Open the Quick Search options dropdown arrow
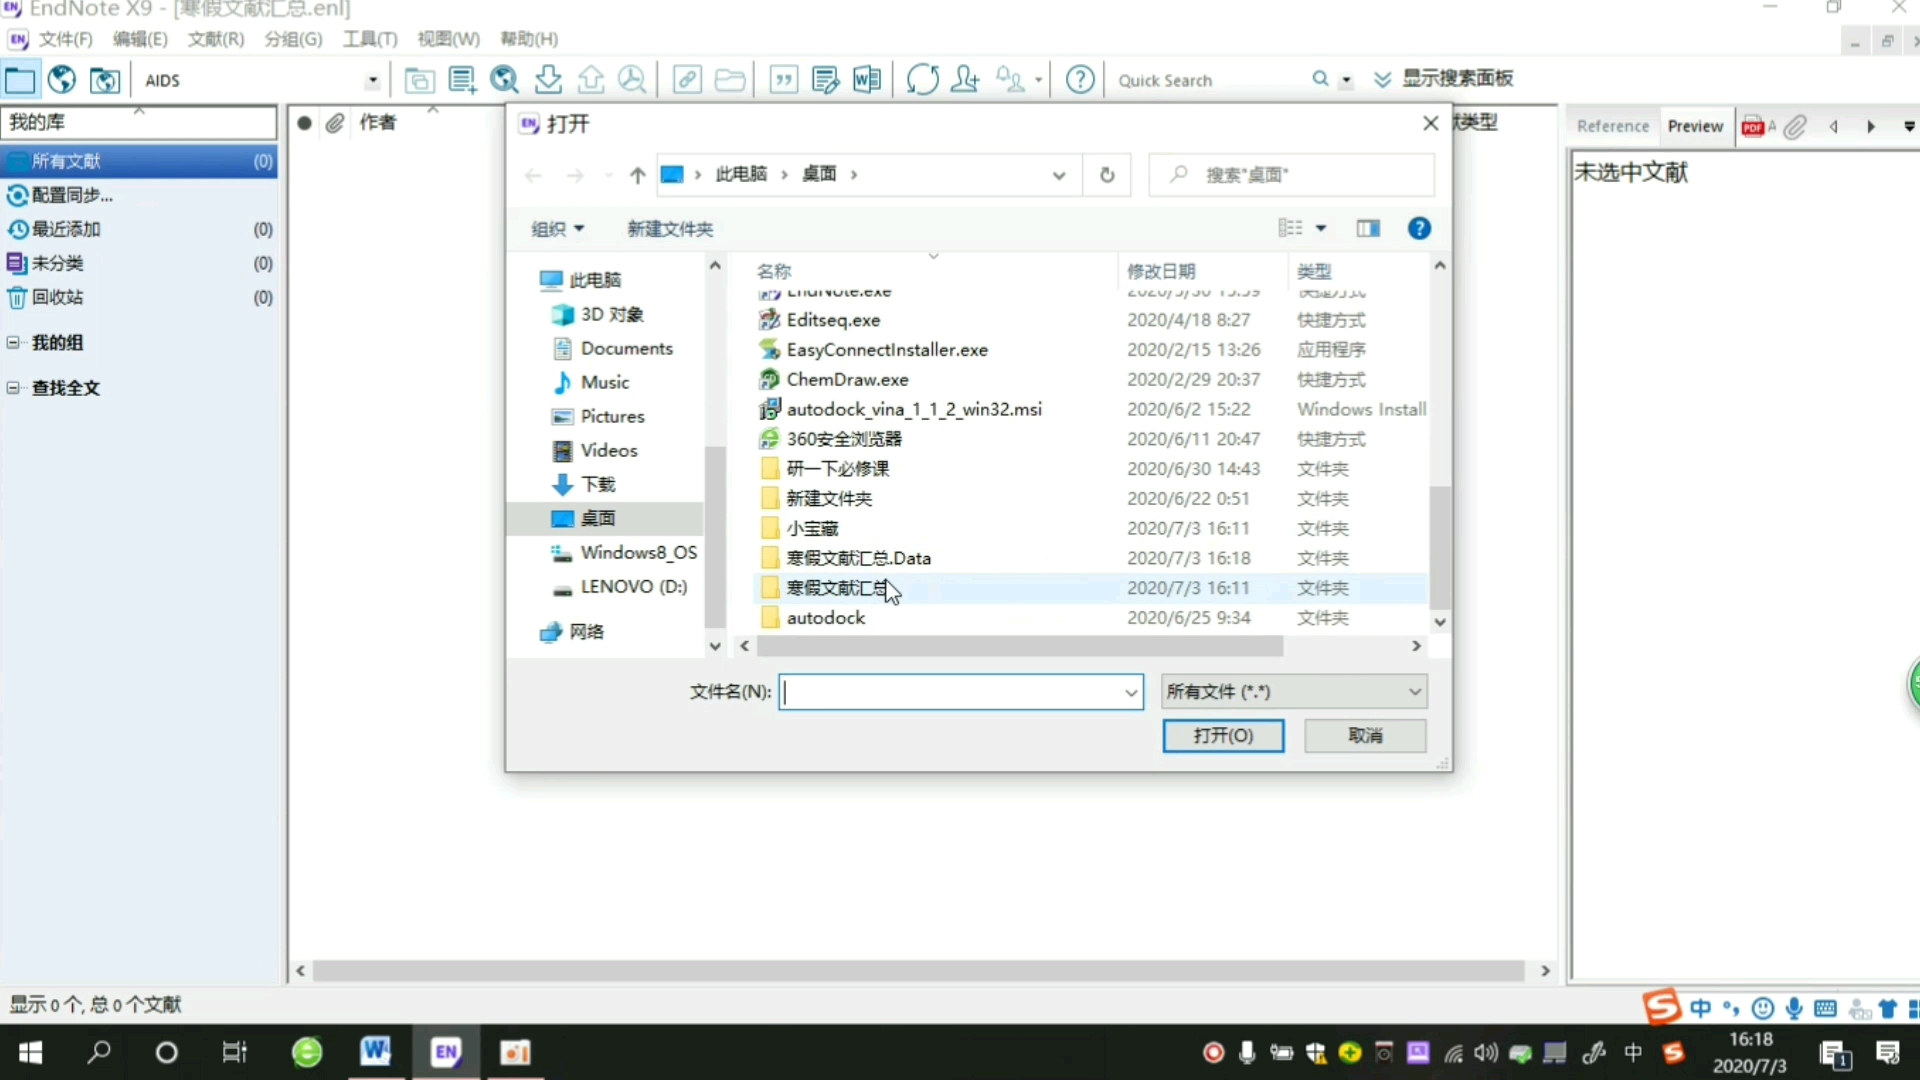The width and height of the screenshot is (1920, 1080). 1346,80
